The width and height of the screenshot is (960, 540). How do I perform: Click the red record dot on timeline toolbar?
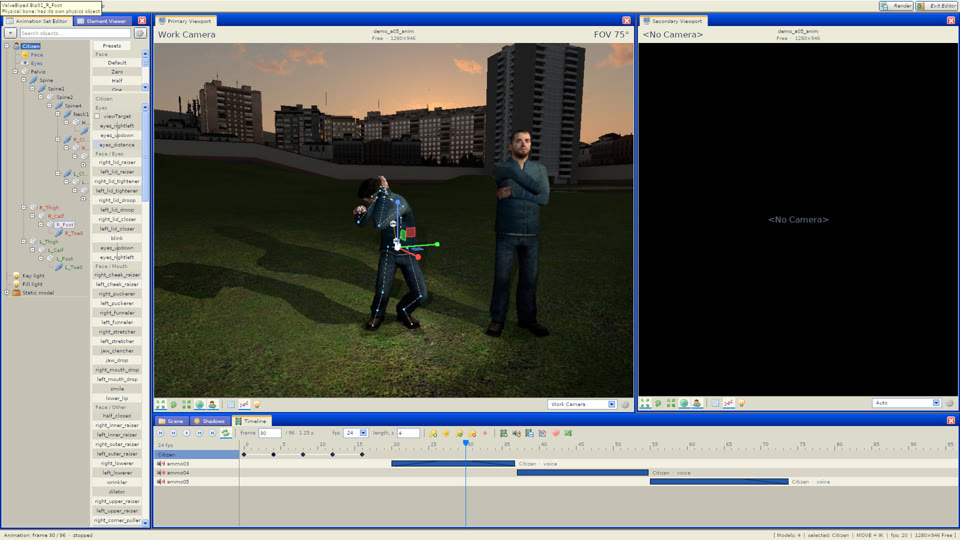point(485,433)
